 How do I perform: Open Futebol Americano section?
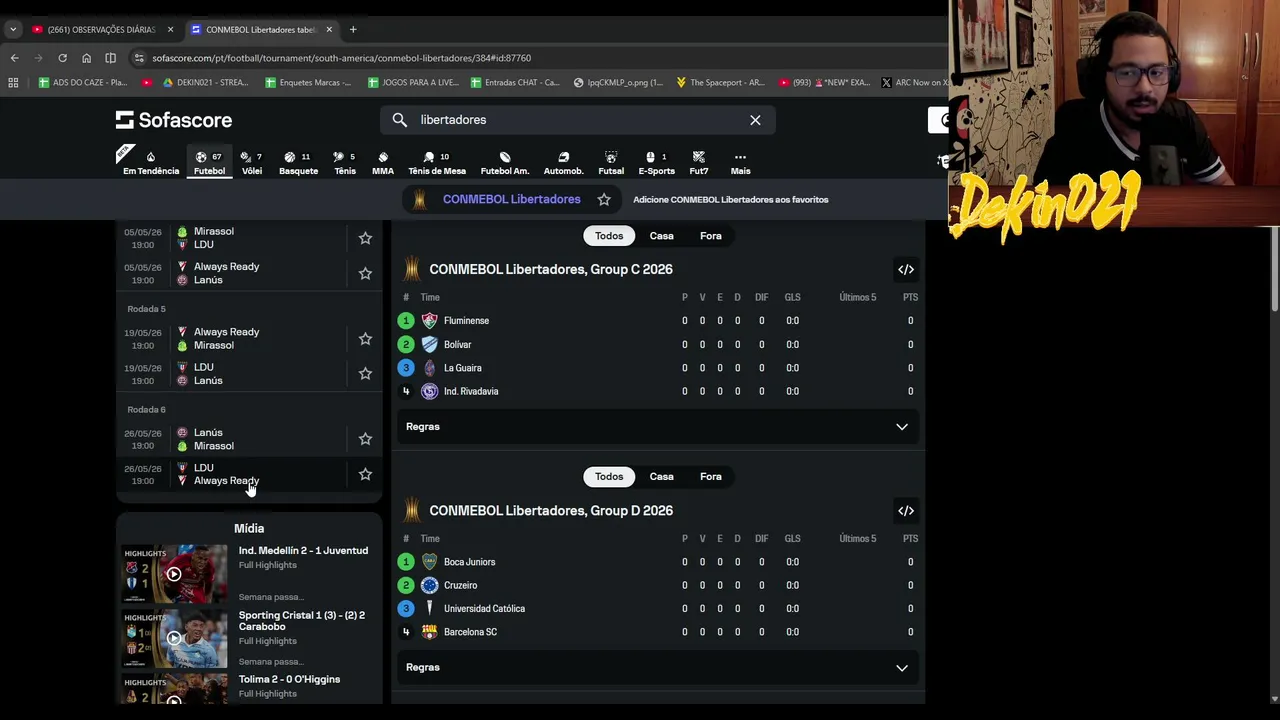[x=505, y=163]
